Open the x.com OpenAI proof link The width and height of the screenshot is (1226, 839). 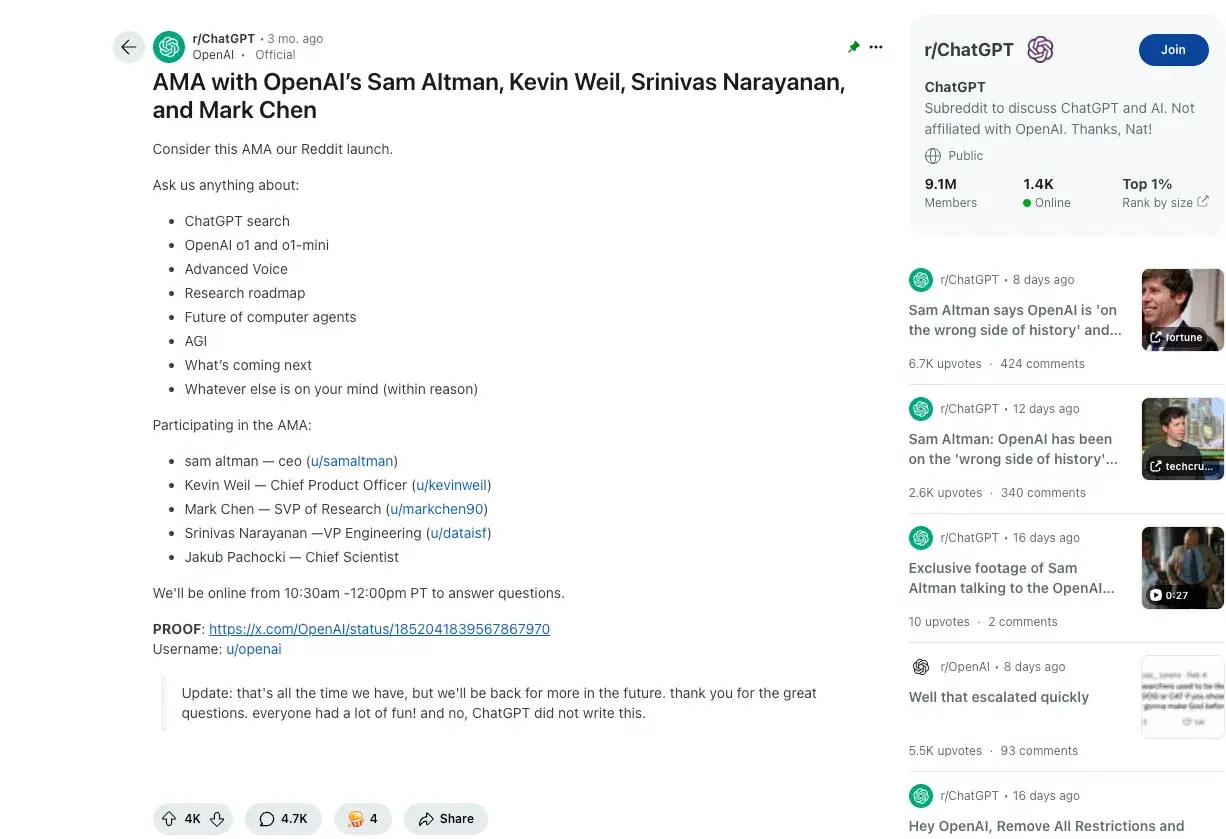(x=379, y=629)
